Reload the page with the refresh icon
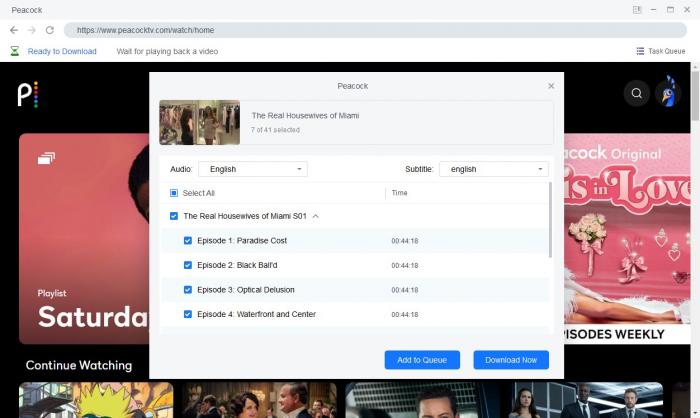Image resolution: width=700 pixels, height=418 pixels. pos(50,30)
